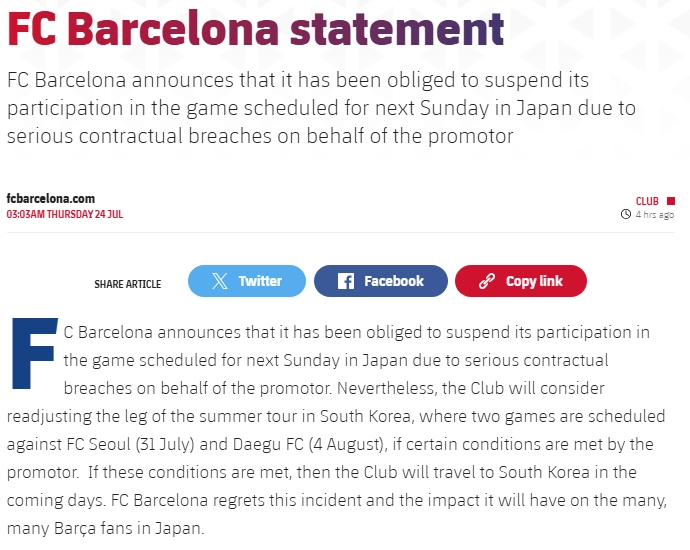Click the X logo in Twitter button
The width and height of the screenshot is (690, 550).
pos(220,281)
